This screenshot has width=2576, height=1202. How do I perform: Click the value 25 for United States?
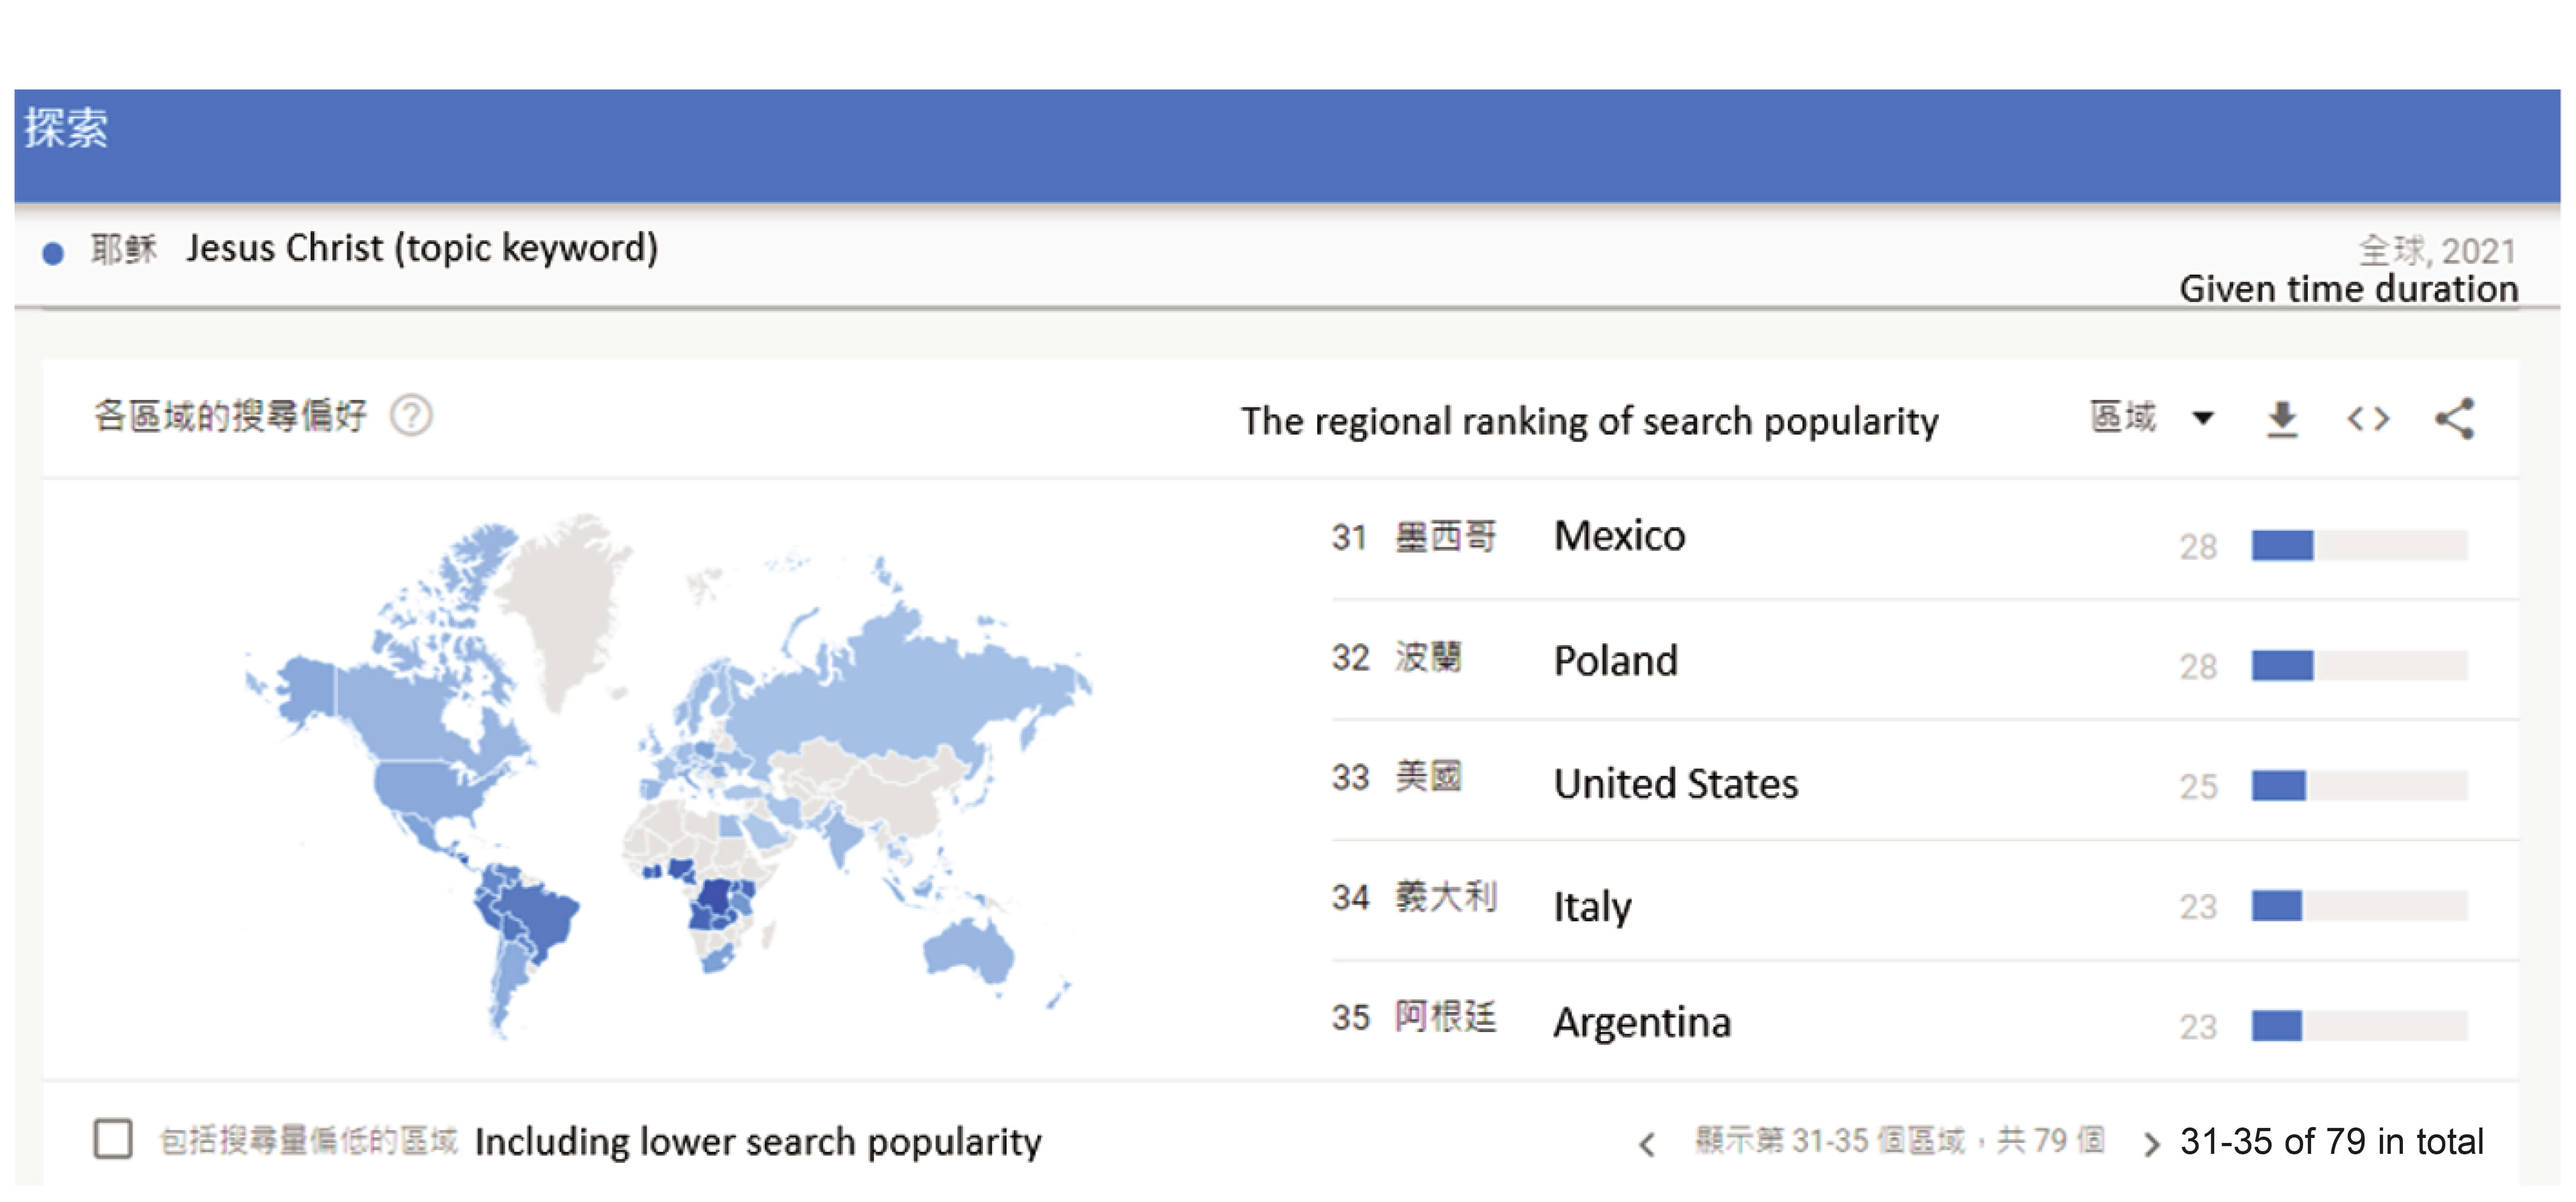(x=2198, y=786)
